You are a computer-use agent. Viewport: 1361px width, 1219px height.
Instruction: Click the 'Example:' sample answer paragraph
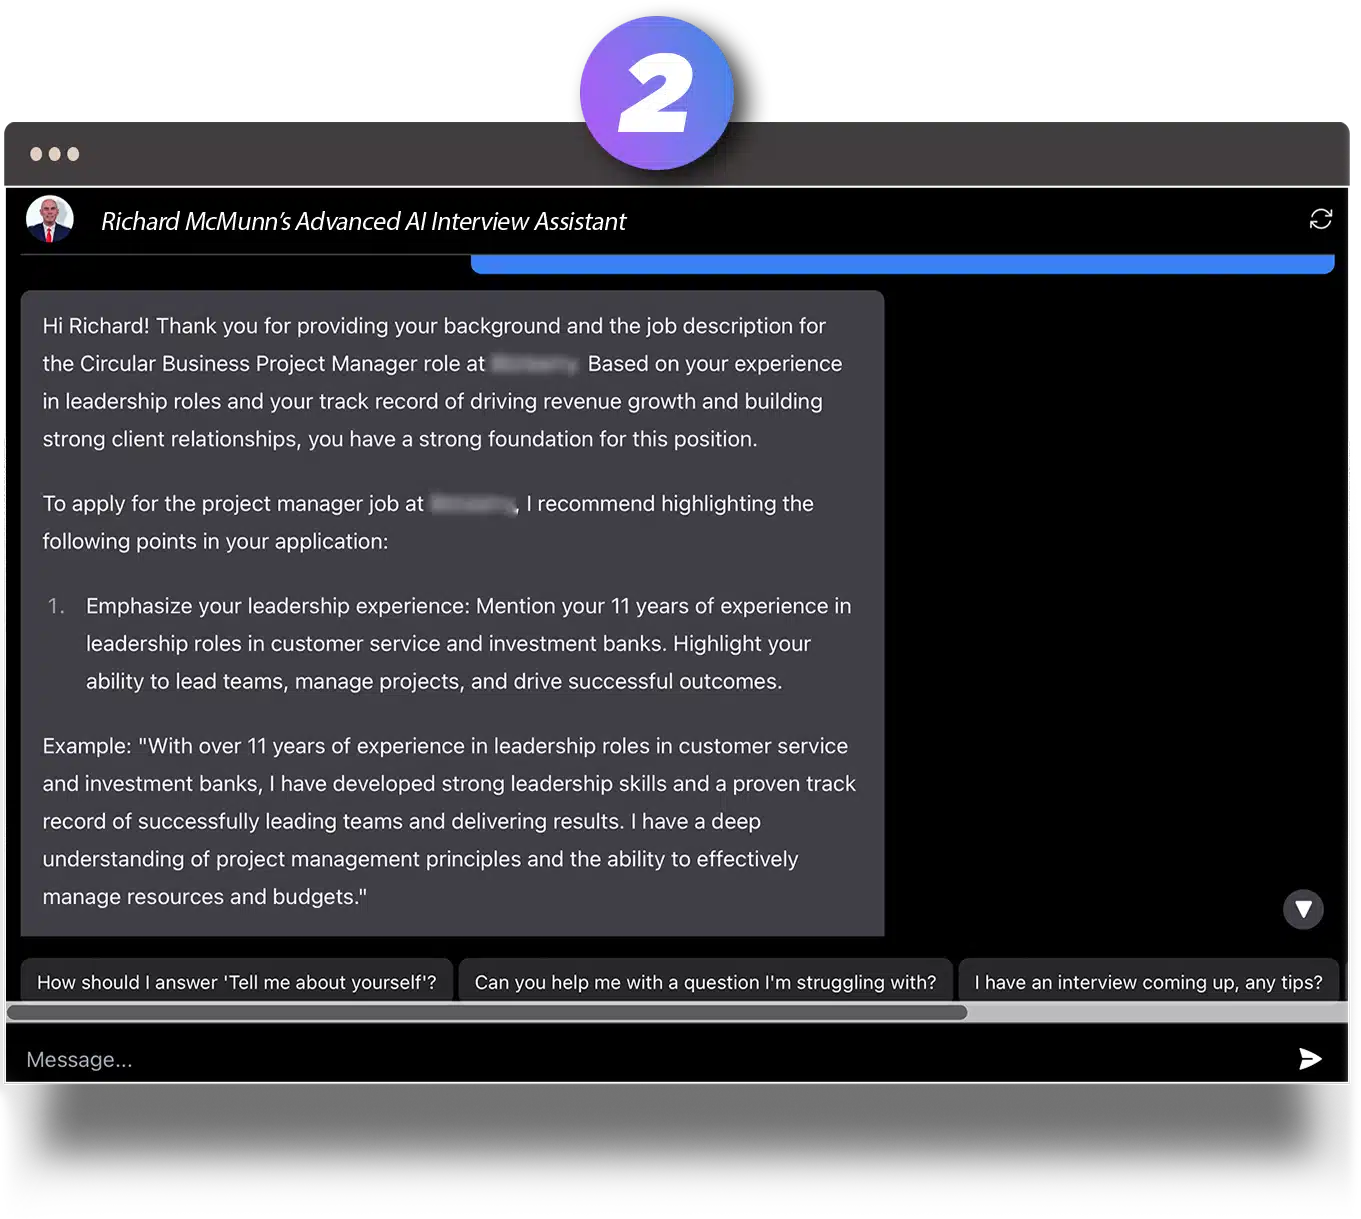[450, 821]
